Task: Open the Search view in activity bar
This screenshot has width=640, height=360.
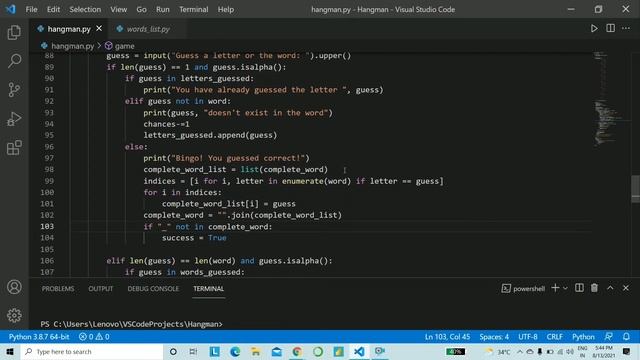Action: tap(14, 61)
